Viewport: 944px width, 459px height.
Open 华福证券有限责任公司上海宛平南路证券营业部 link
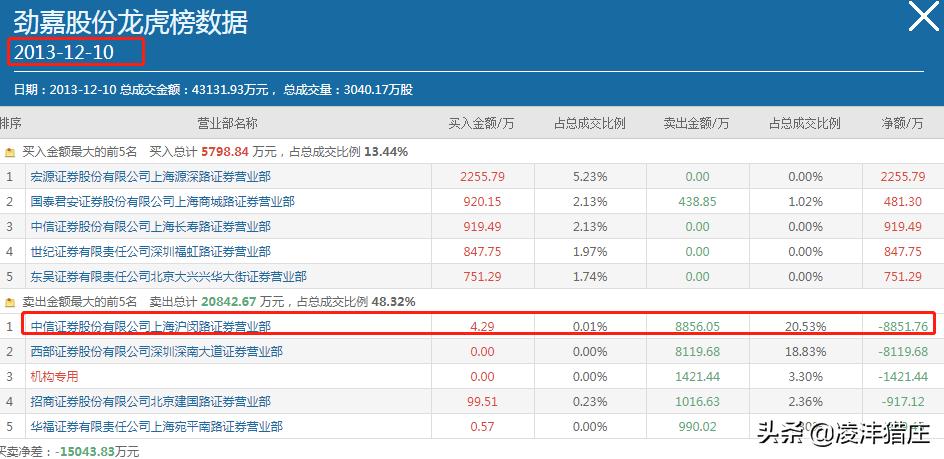(x=157, y=426)
